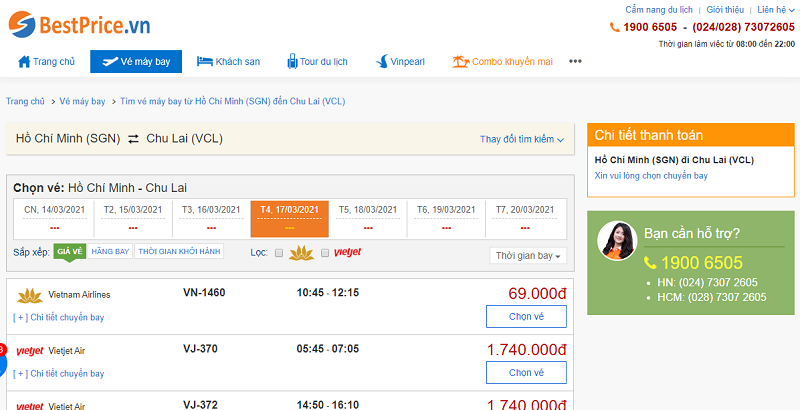Click the bed icon beside Khách sạn

coord(205,62)
